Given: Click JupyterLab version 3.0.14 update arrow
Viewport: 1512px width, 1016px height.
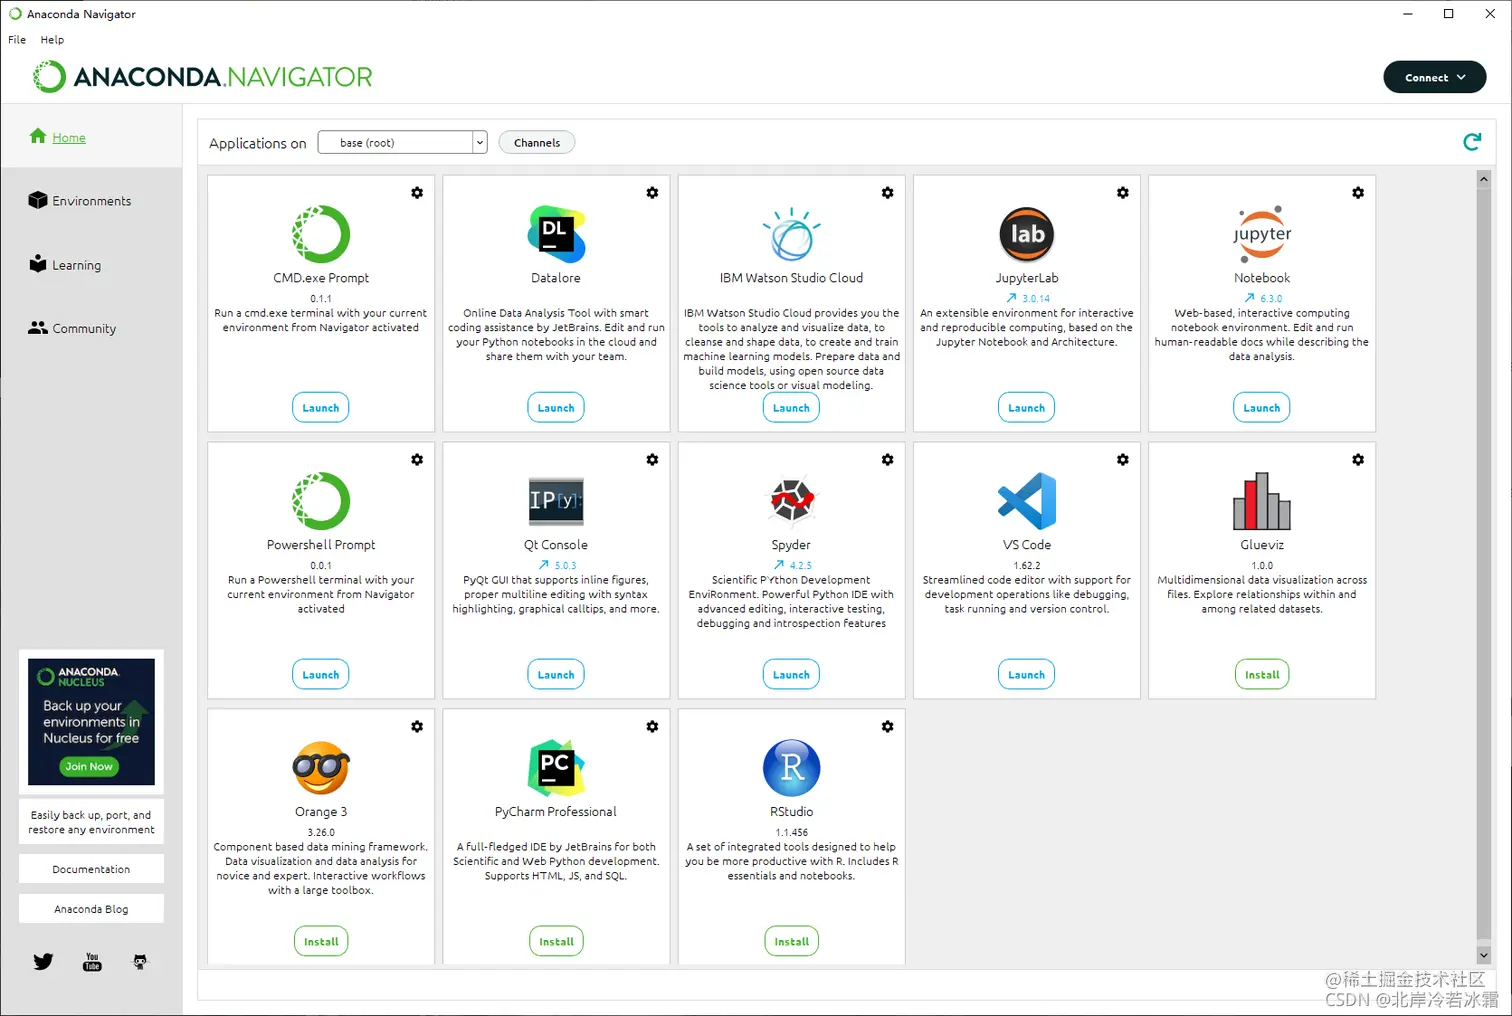Looking at the screenshot, I should 1011,298.
